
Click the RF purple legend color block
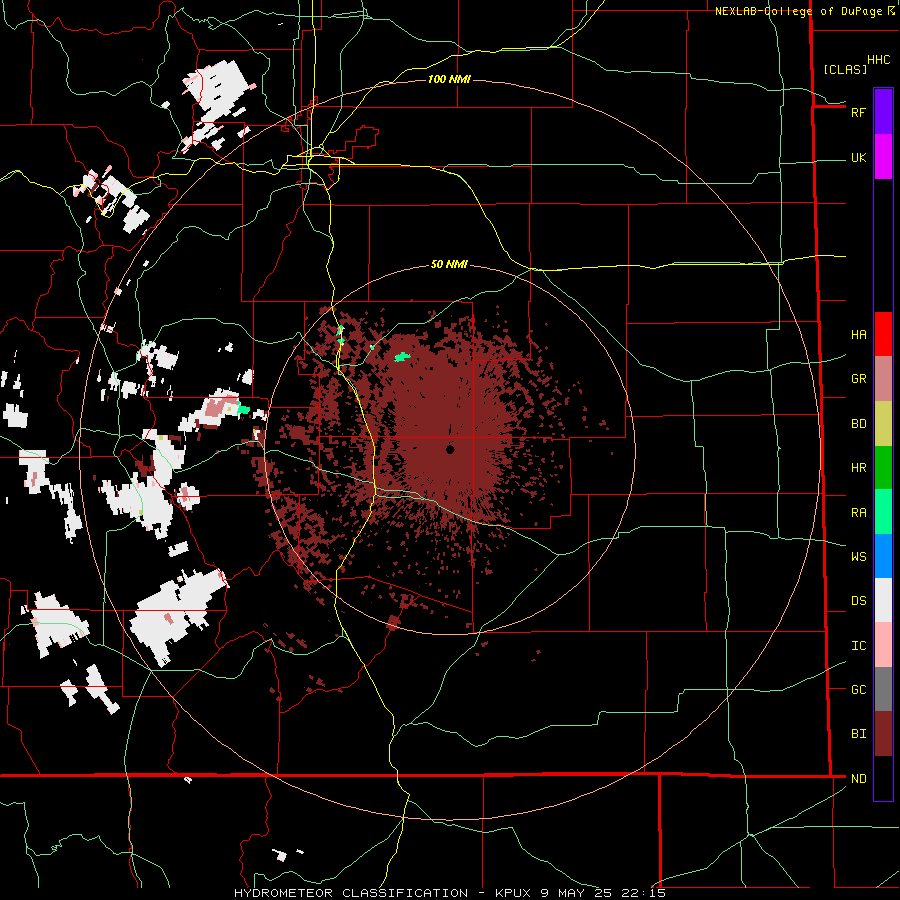coord(883,112)
